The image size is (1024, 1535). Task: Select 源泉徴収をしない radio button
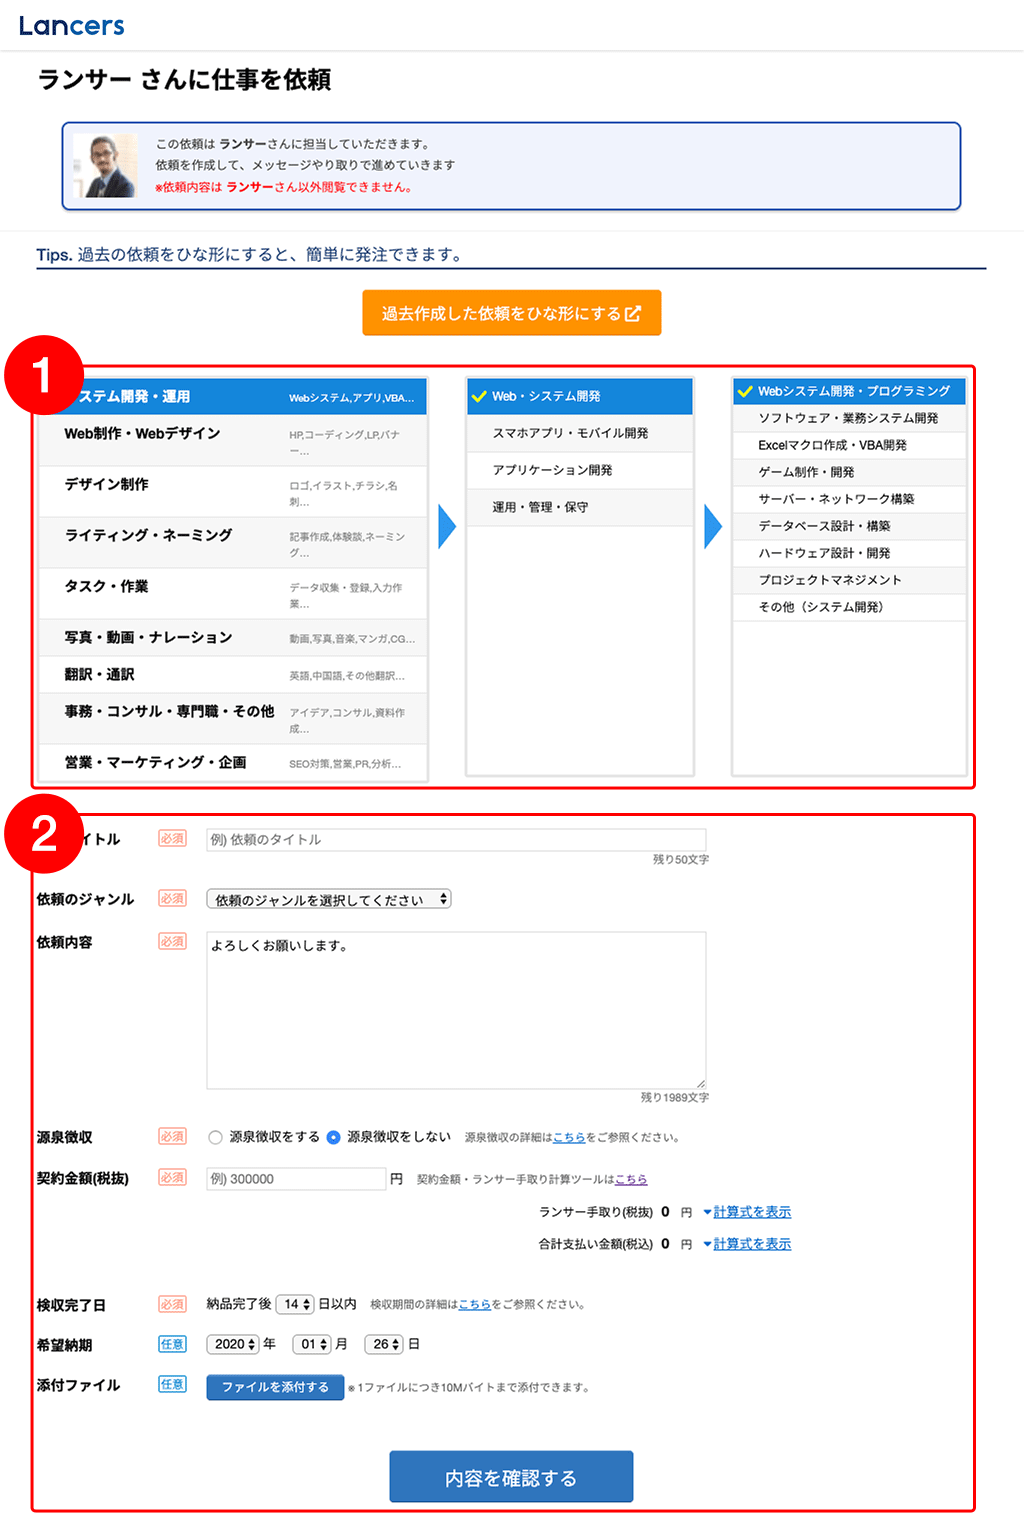coord(334,1137)
